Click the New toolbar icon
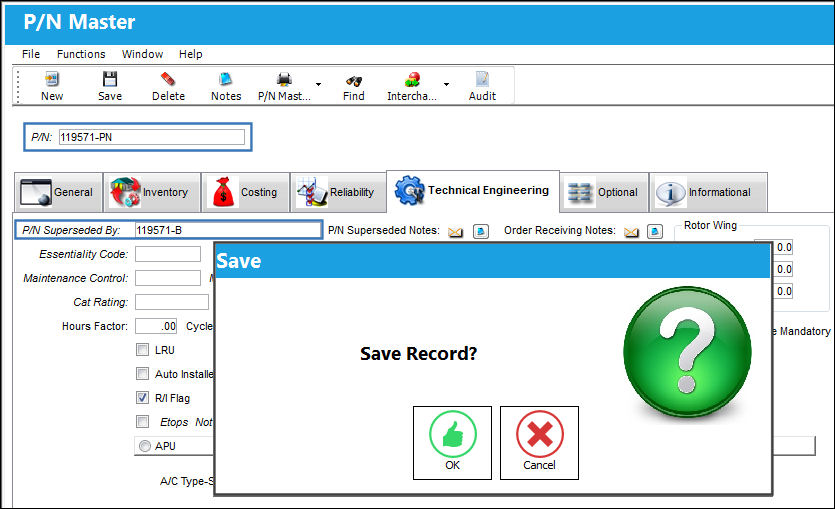This screenshot has width=835, height=509. coord(52,80)
